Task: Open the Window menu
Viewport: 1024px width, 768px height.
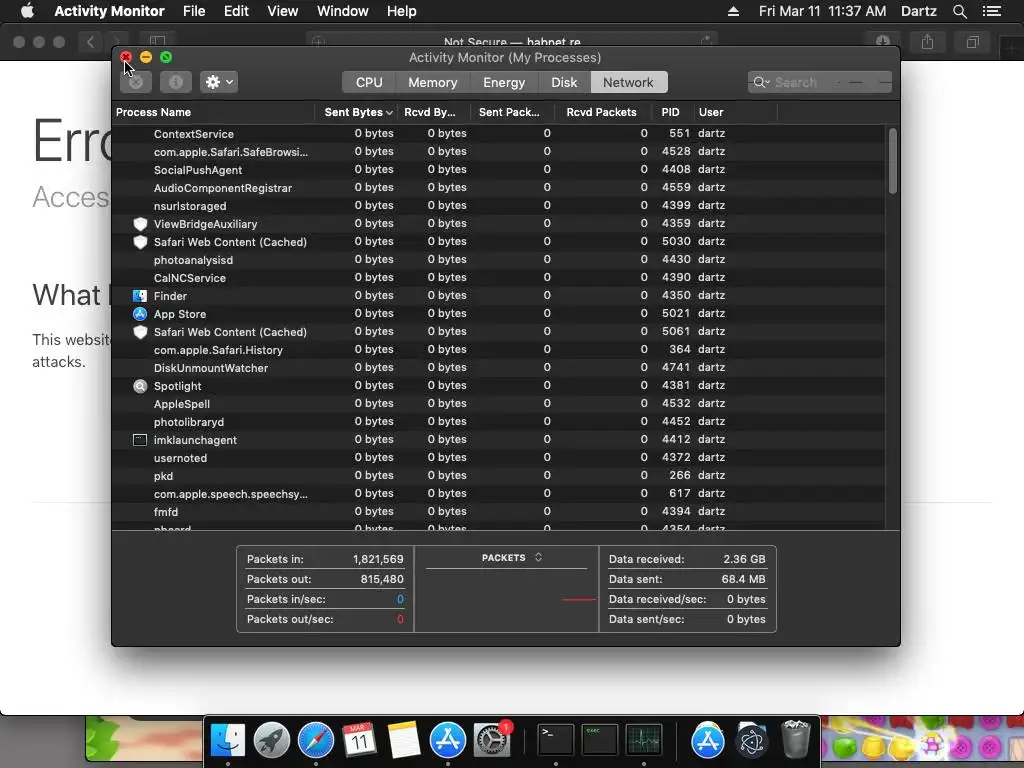Action: click(342, 11)
